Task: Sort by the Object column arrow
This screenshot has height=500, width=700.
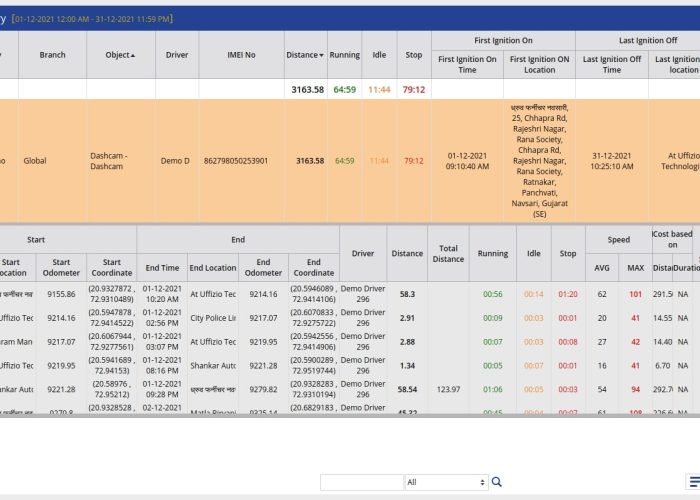Action: (x=132, y=55)
